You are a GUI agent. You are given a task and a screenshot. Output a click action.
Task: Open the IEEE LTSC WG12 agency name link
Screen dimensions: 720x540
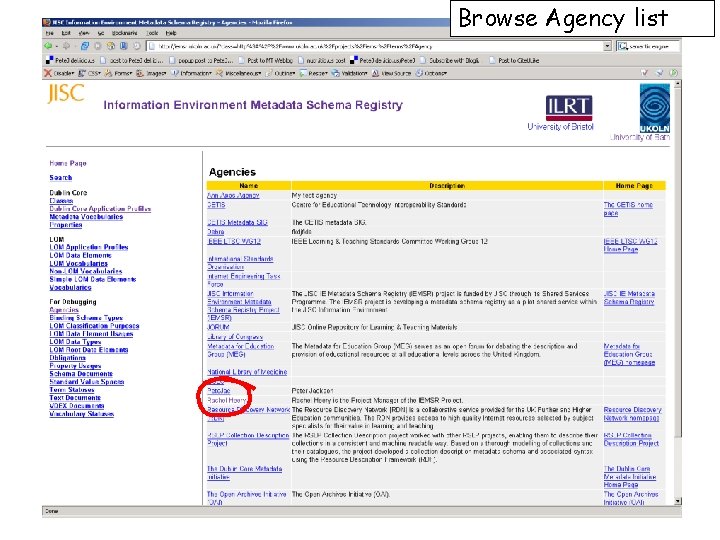pyautogui.click(x=234, y=241)
